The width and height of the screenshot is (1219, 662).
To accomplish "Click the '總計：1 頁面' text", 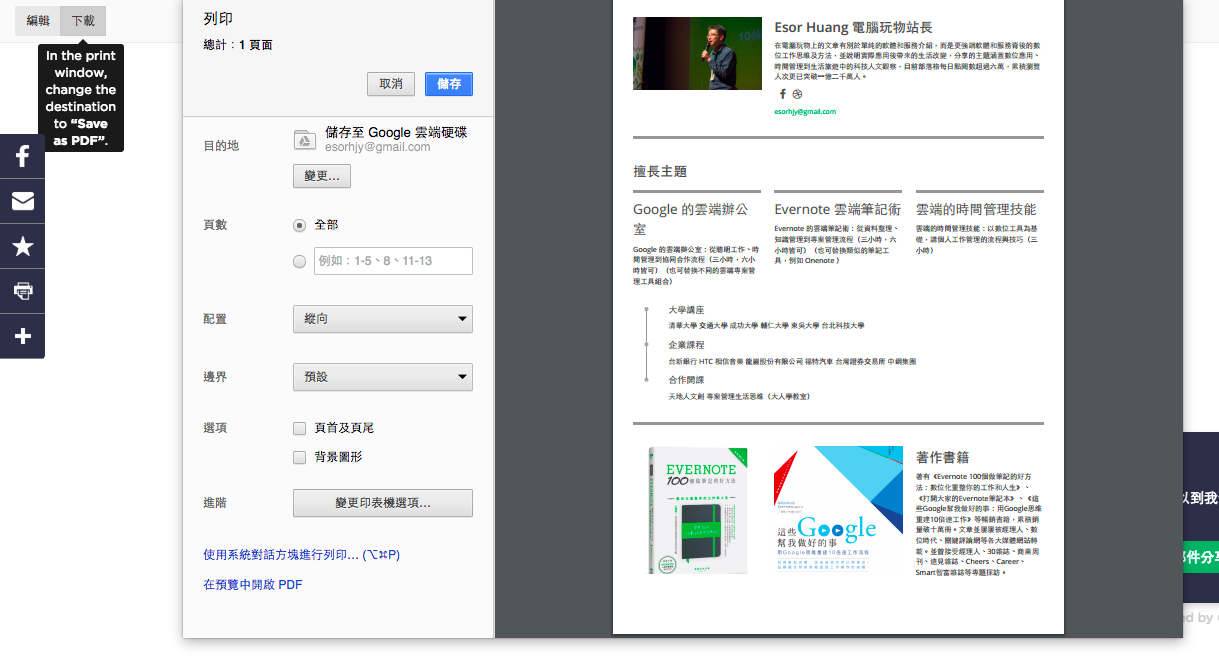I will (x=238, y=45).
